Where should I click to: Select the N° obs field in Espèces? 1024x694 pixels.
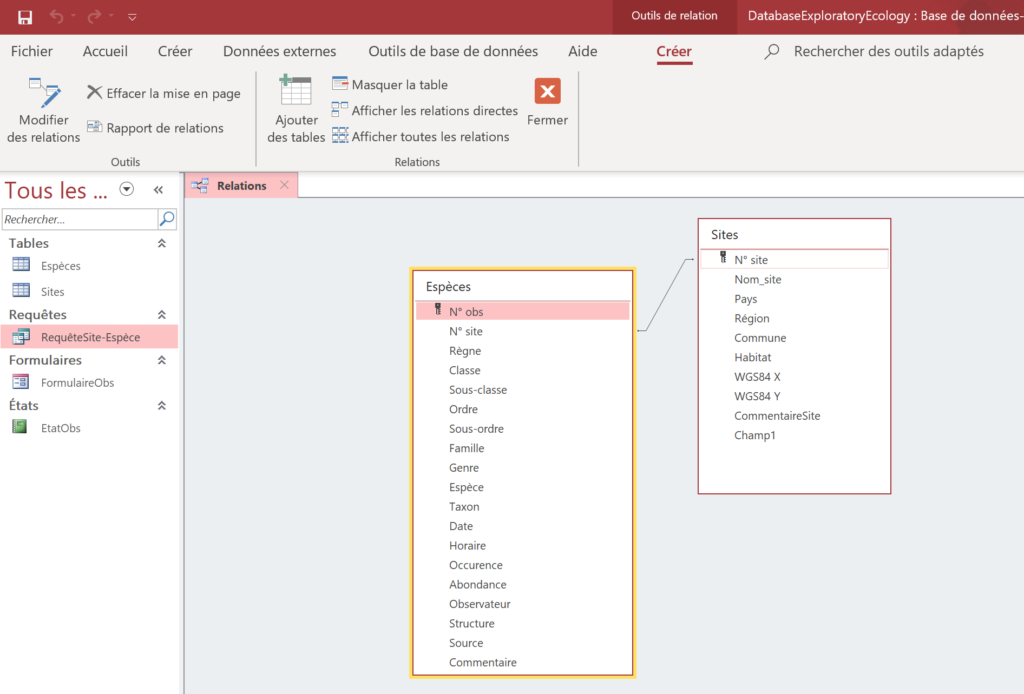tap(522, 311)
